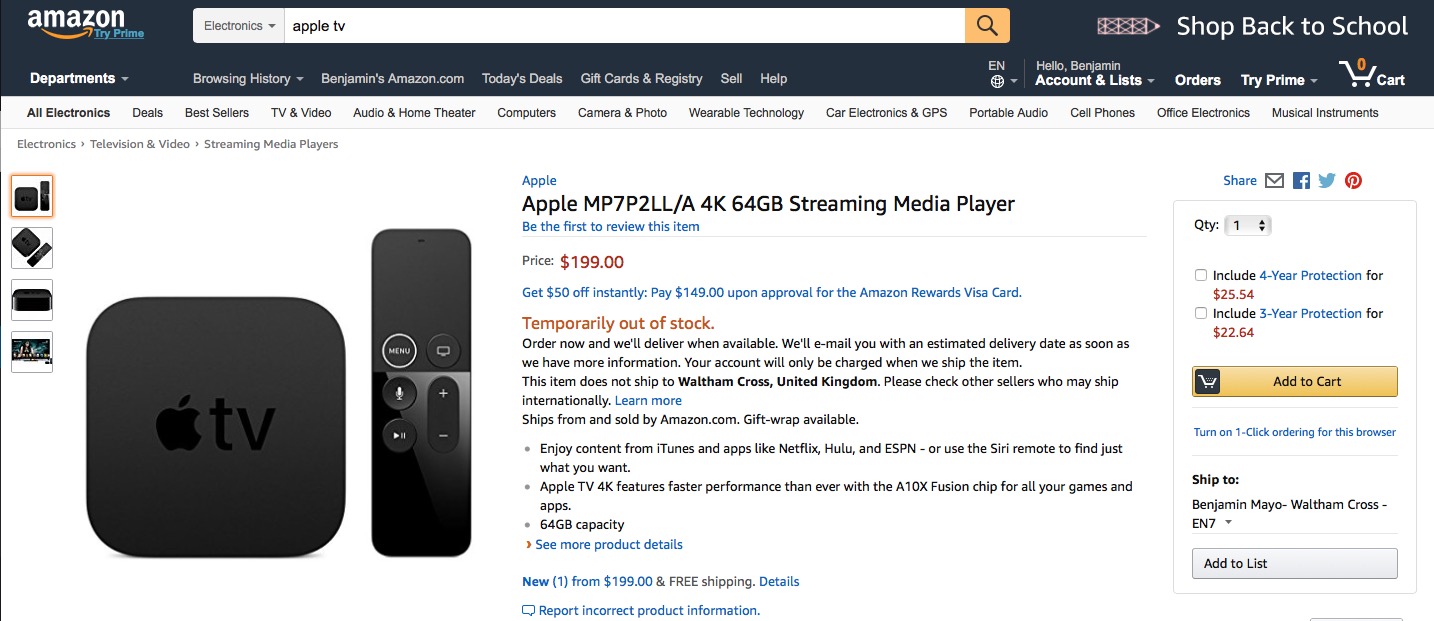The image size is (1434, 621).
Task: Enable the 4-Year Protection checkbox
Action: [1201, 275]
